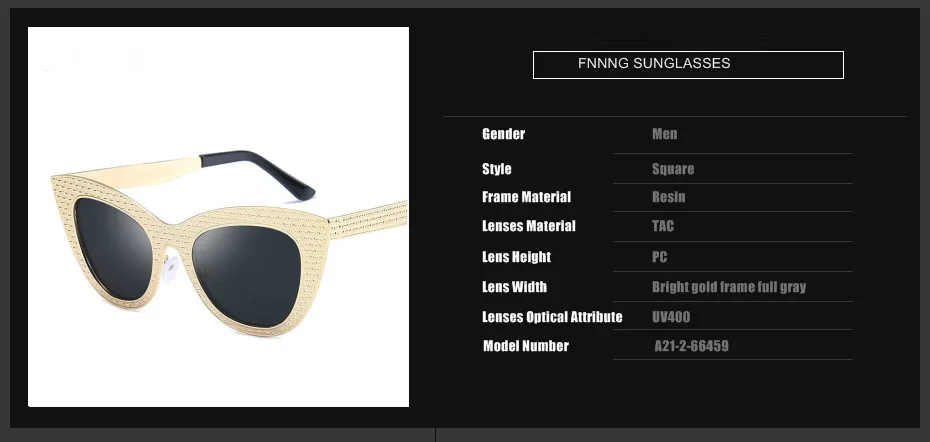
Task: Select the FNNNG SUNGLASSES title box
Action: click(x=688, y=65)
